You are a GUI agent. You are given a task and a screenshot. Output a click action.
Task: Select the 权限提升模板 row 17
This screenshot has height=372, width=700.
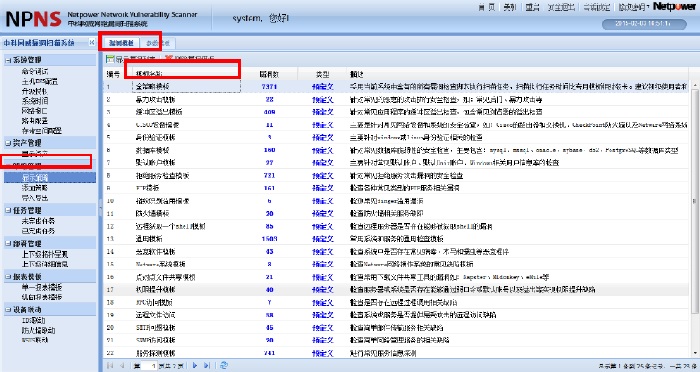(x=397, y=290)
